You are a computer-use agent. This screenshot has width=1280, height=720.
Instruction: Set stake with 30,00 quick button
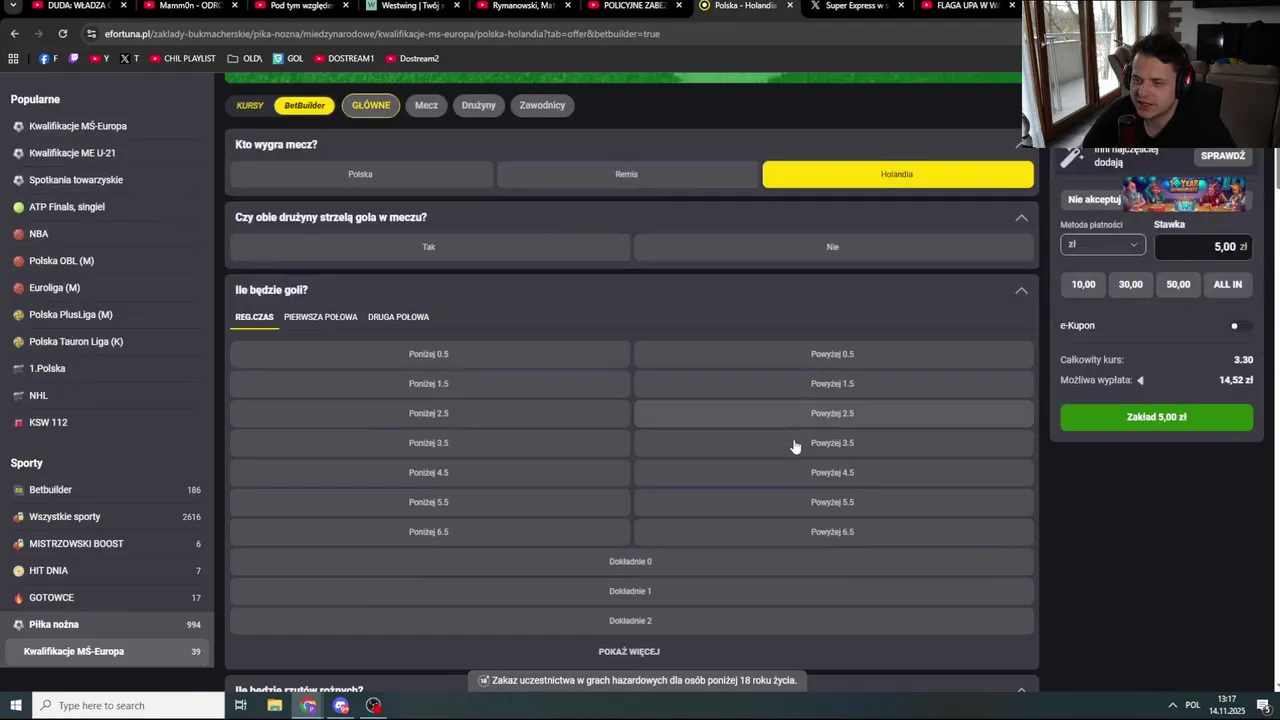pyautogui.click(x=1130, y=285)
